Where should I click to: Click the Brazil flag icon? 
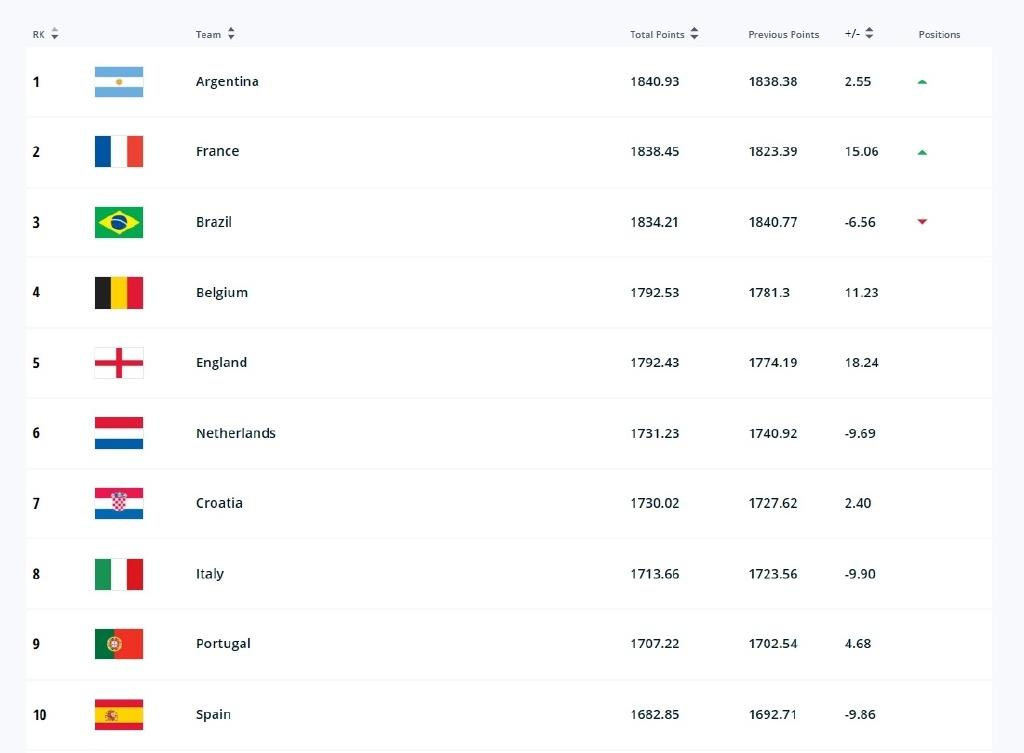pyautogui.click(x=119, y=222)
